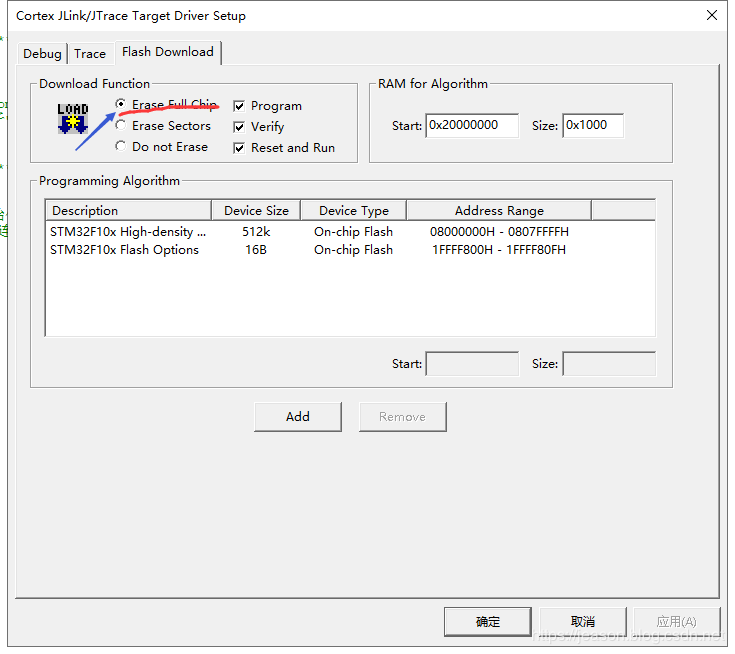Screen dimensions: 735x654
Task: Click the Device Size column header
Action: [256, 210]
